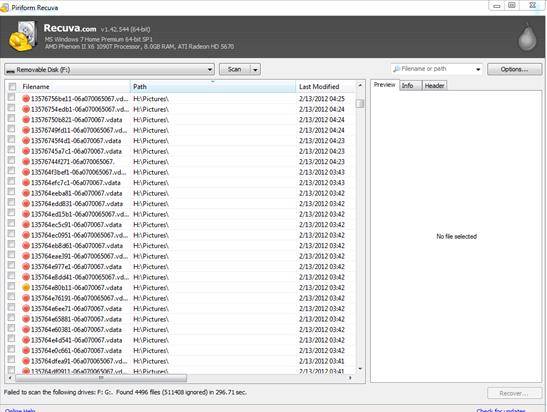Screen dimensions: 547x412
Task: Click the Piriform Recuva title bar icon
Action: [x=5, y=8]
